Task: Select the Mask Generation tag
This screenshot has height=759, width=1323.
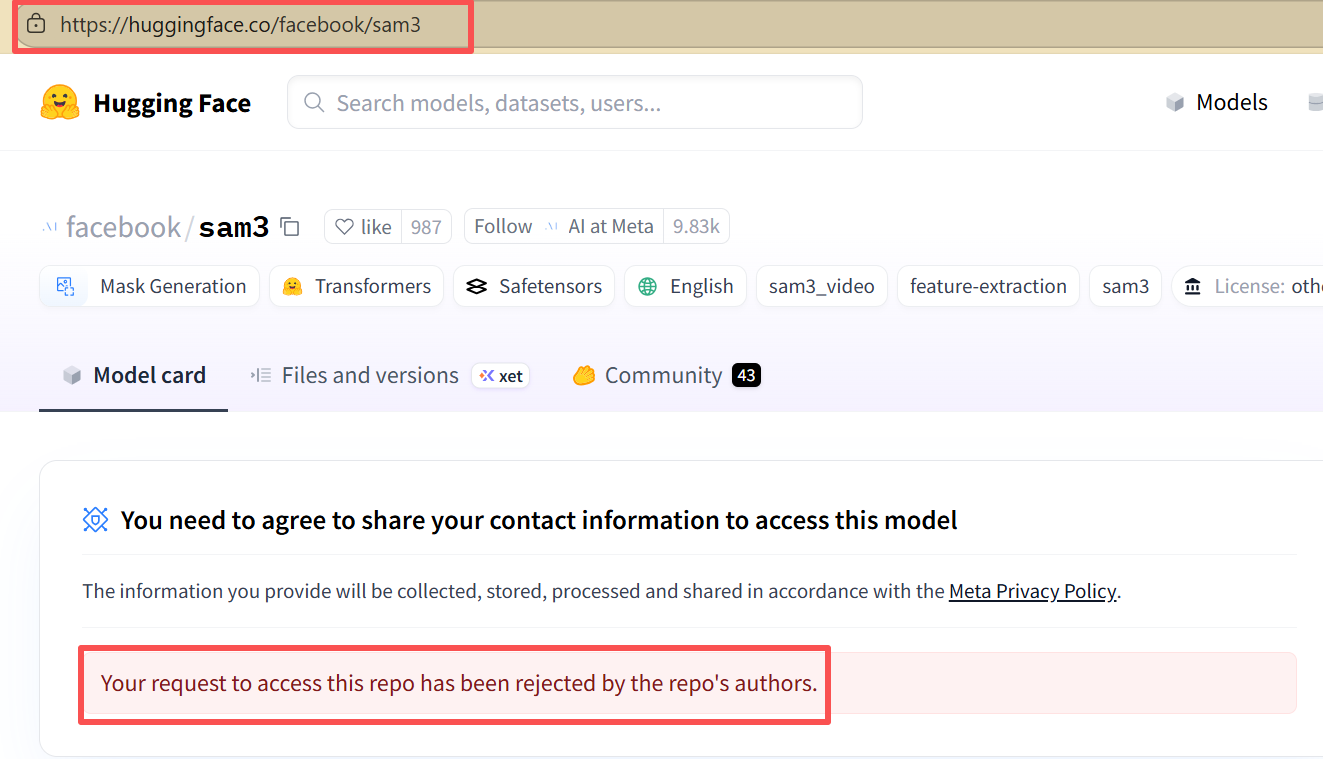Action: point(150,287)
